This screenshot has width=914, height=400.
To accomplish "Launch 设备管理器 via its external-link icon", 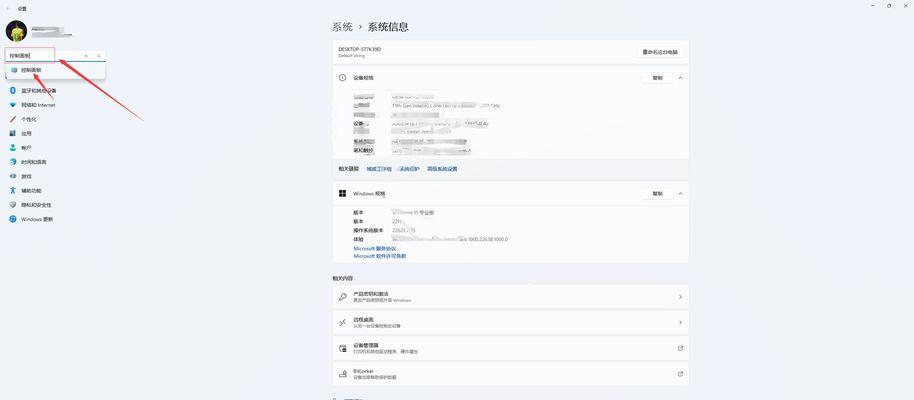I will click(680, 348).
